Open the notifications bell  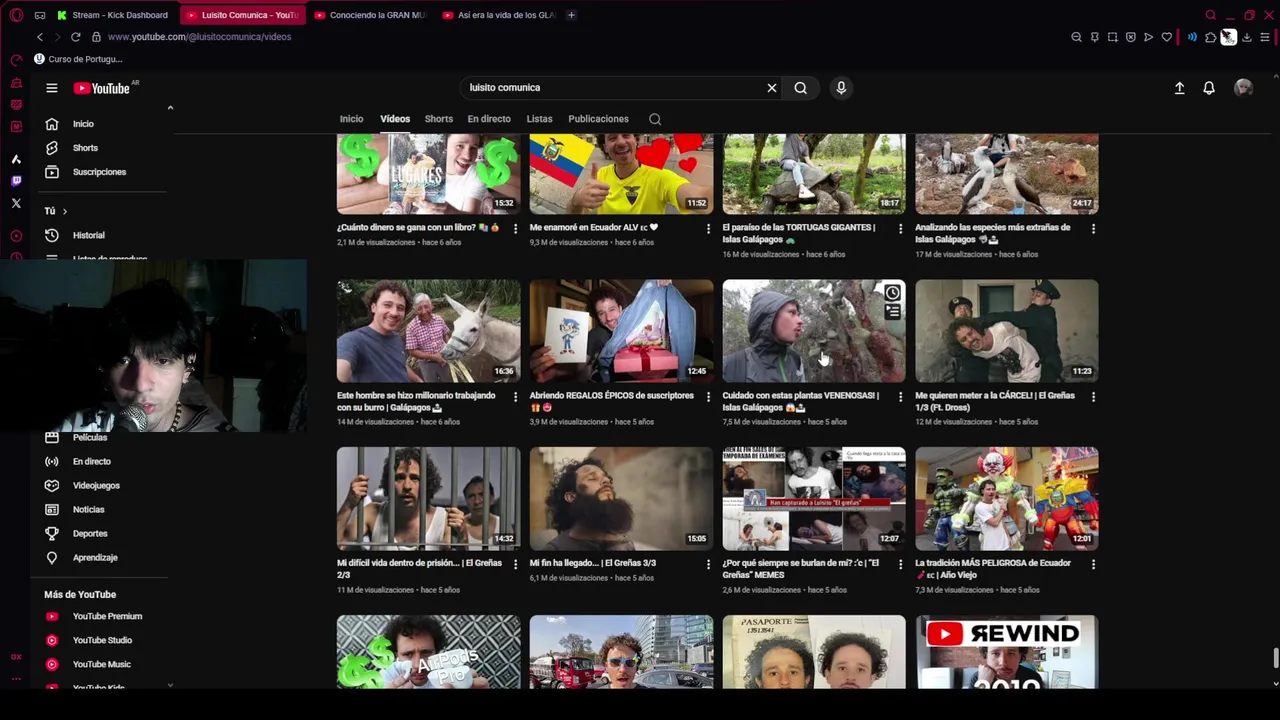[1209, 88]
